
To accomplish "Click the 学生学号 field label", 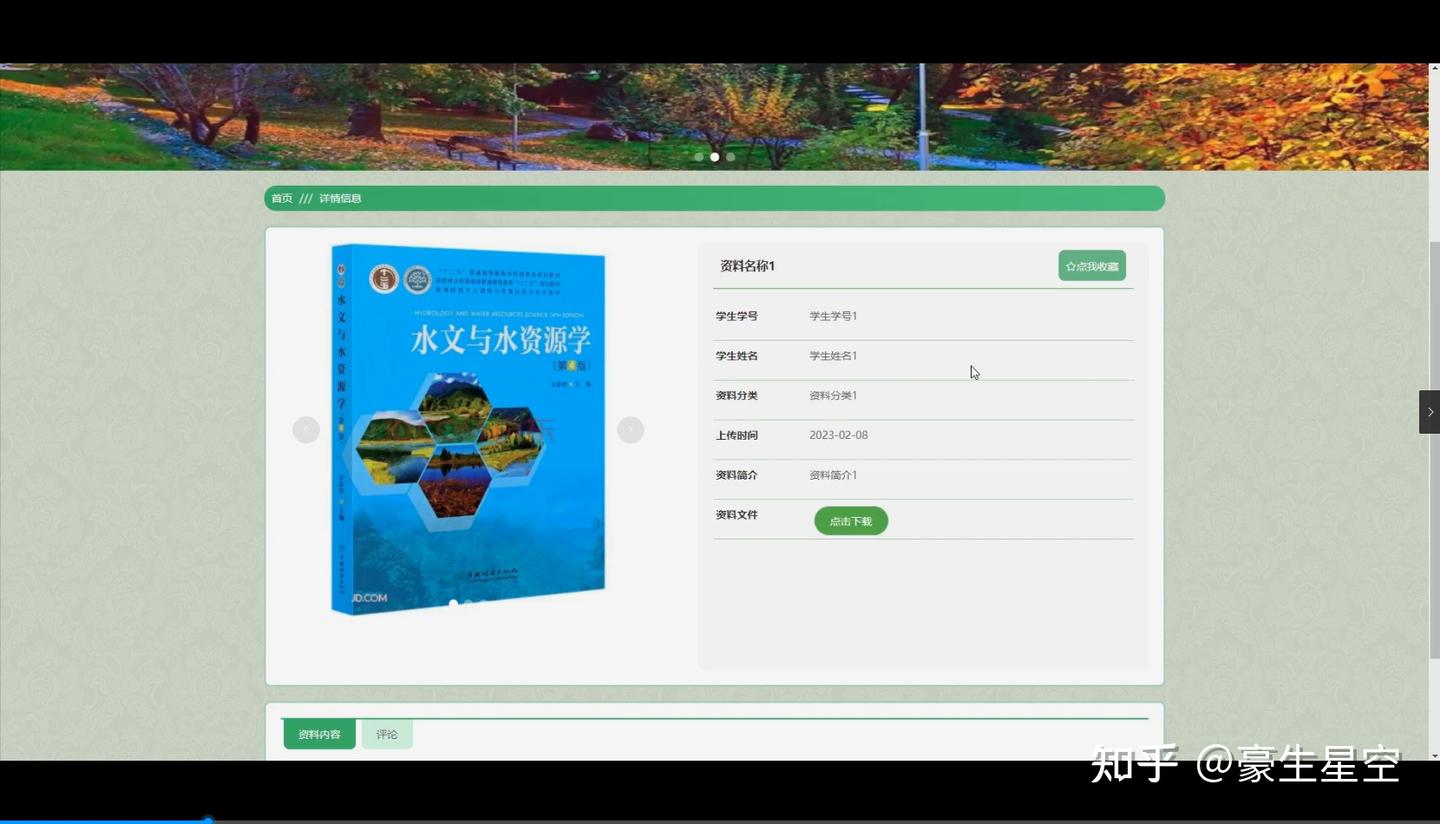I will tap(737, 316).
